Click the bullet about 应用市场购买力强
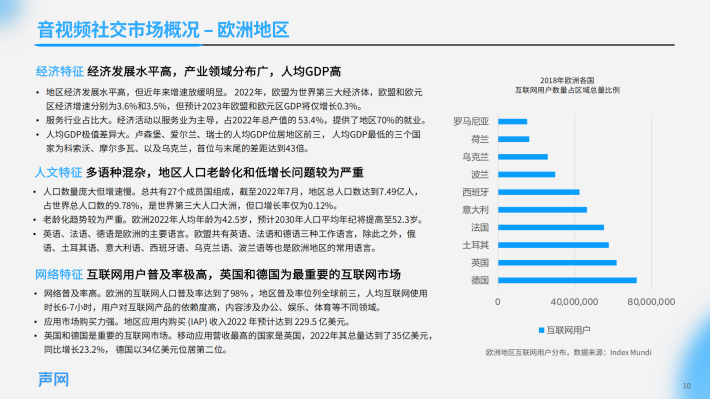 coord(197,322)
